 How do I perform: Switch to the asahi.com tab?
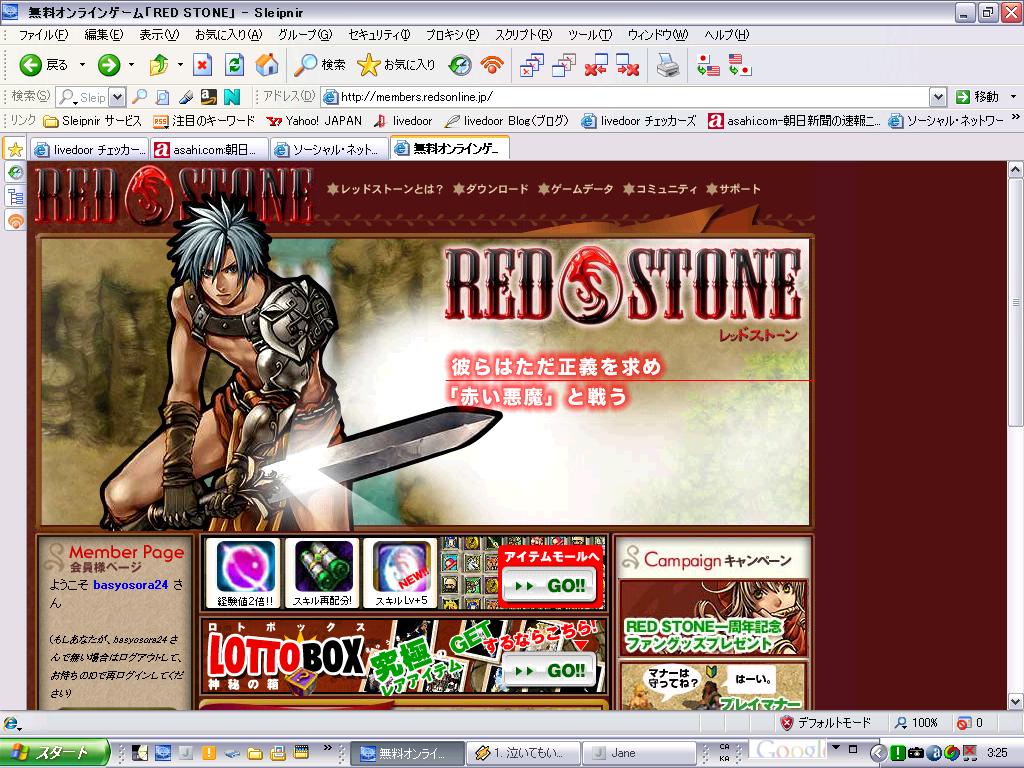coord(209,149)
